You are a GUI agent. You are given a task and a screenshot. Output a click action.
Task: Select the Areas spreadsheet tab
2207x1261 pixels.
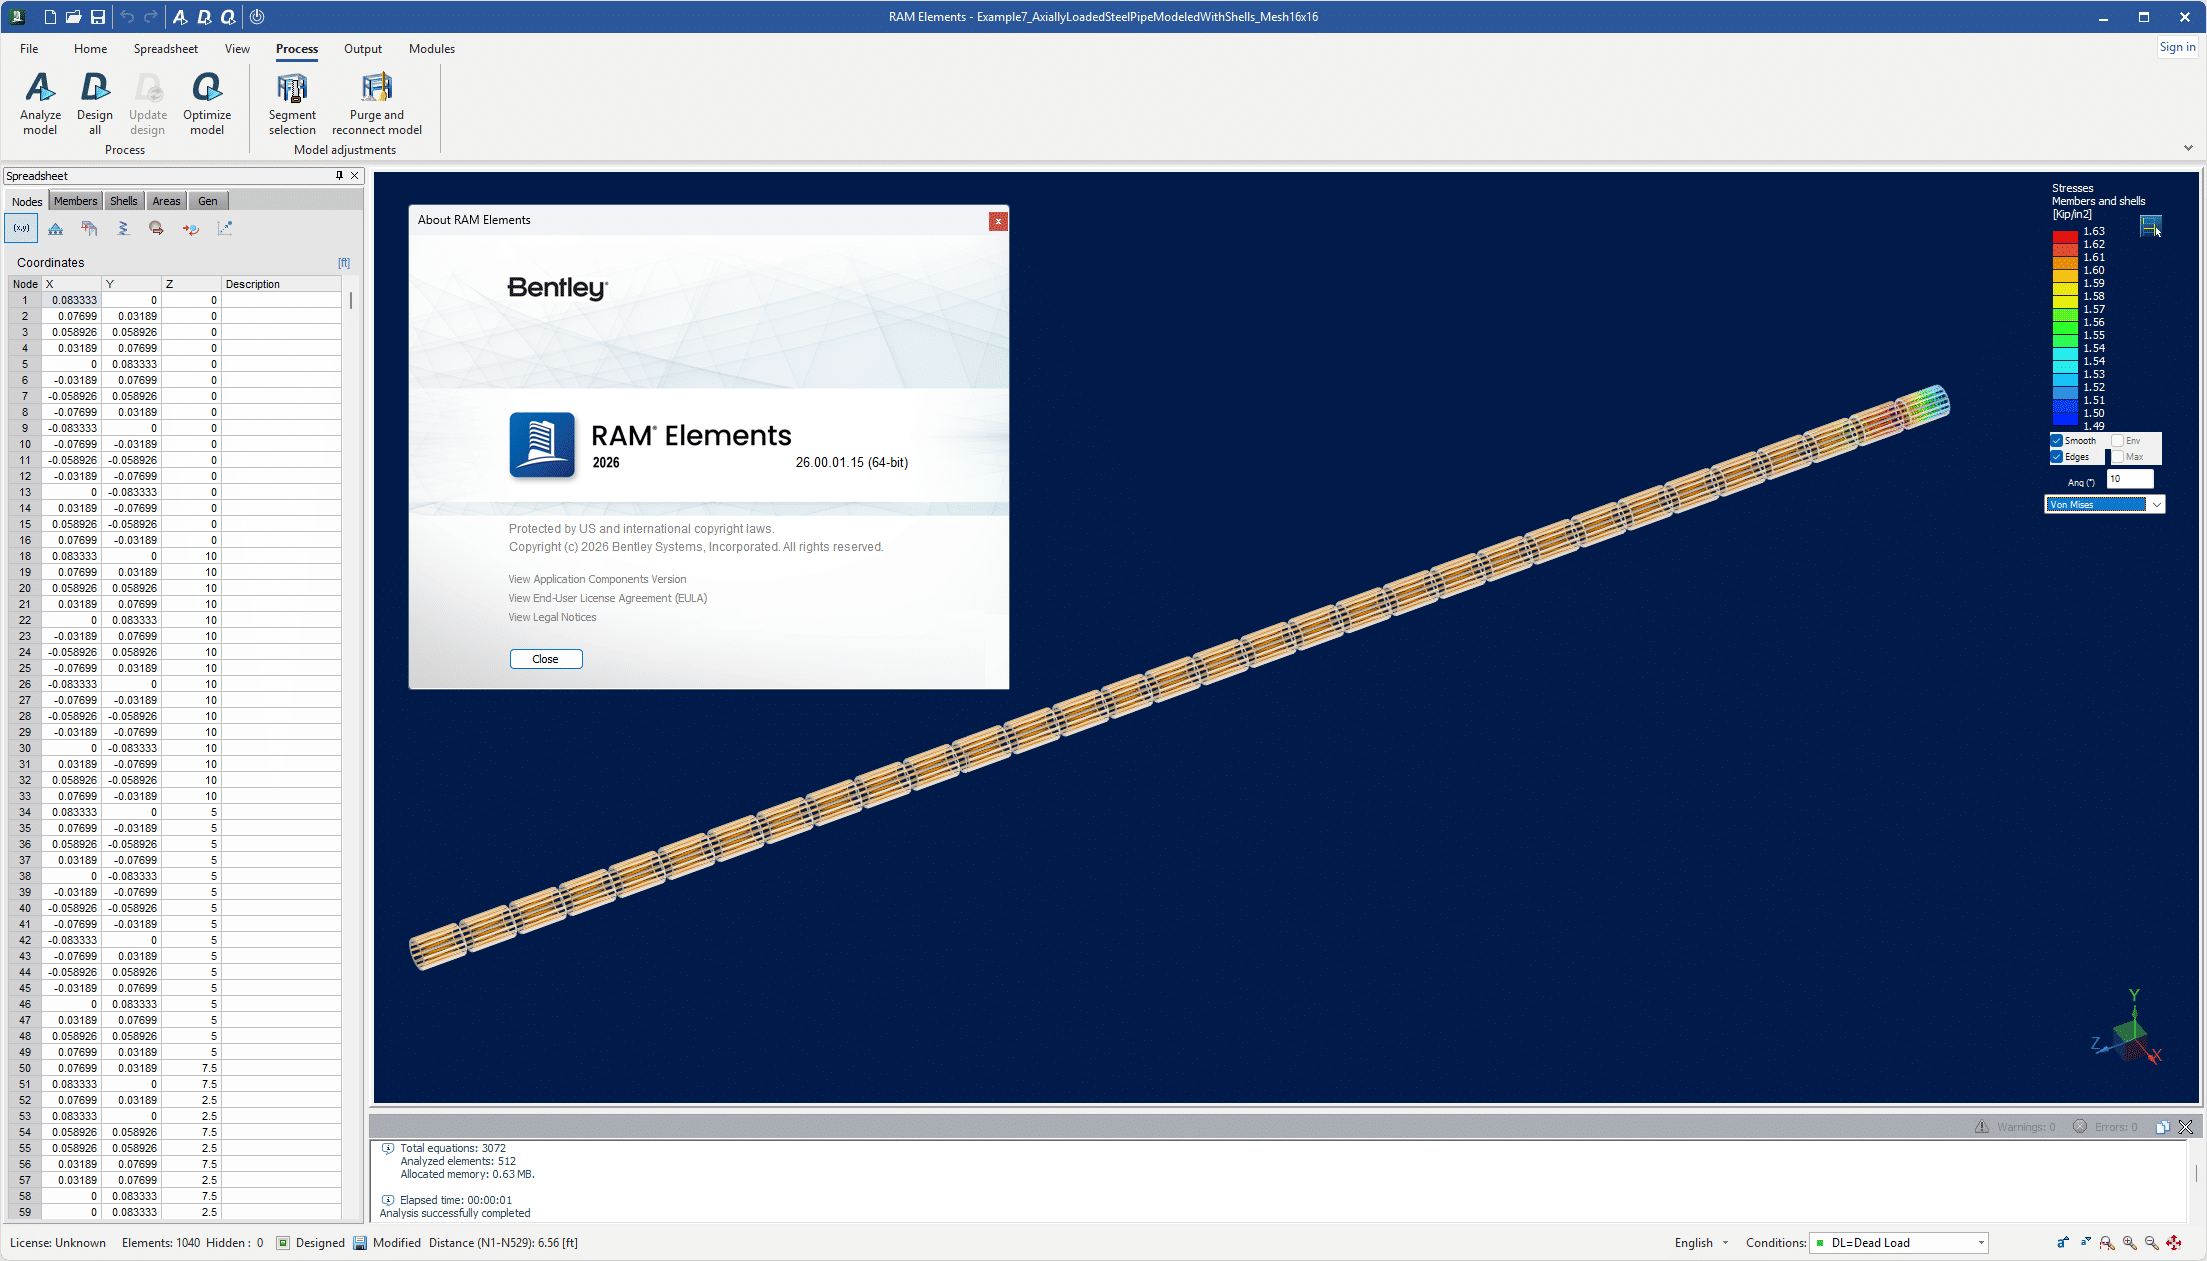(x=166, y=201)
